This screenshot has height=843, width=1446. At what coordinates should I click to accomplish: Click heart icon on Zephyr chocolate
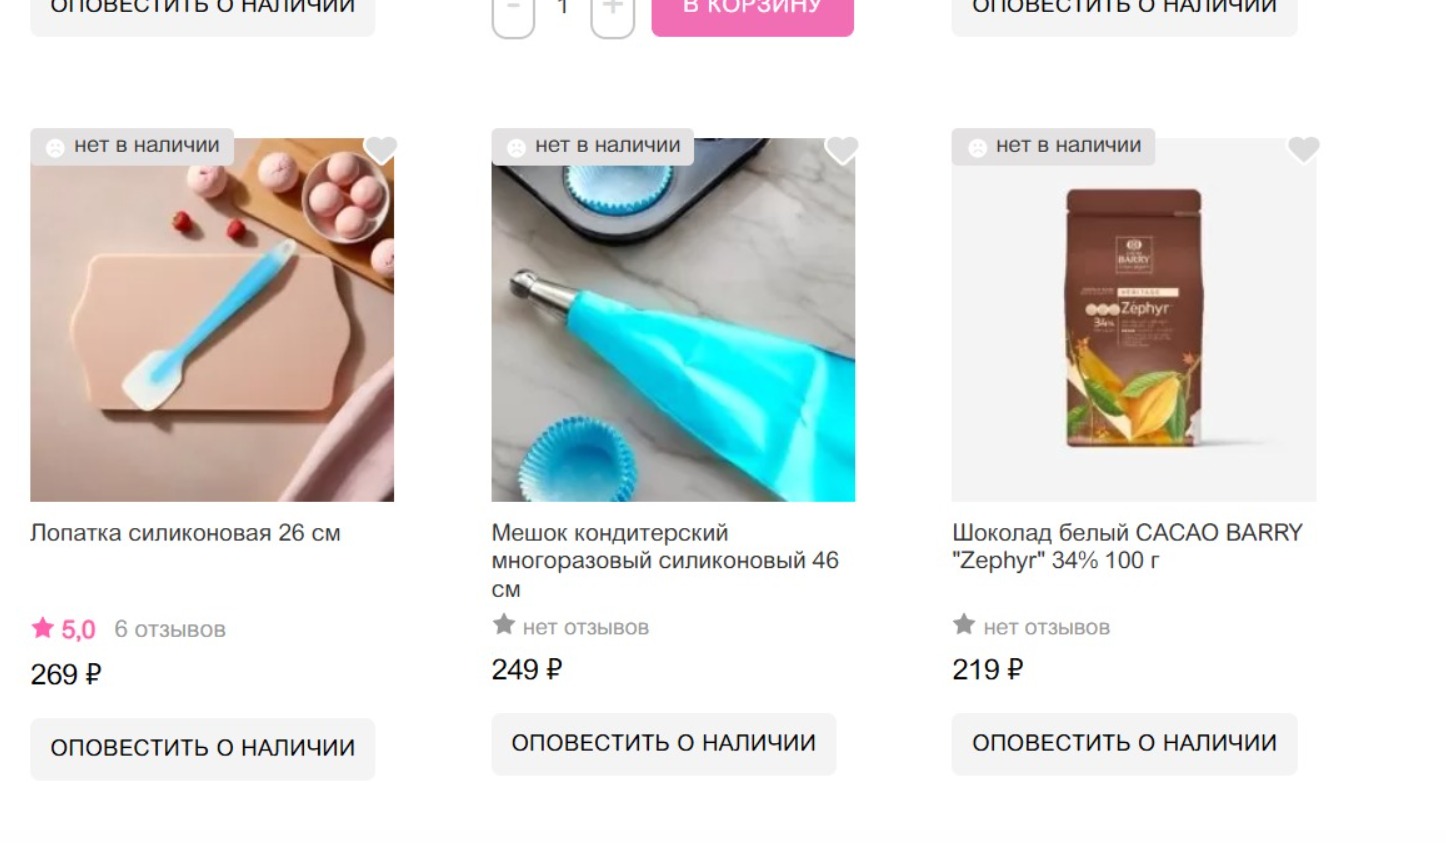point(1303,149)
